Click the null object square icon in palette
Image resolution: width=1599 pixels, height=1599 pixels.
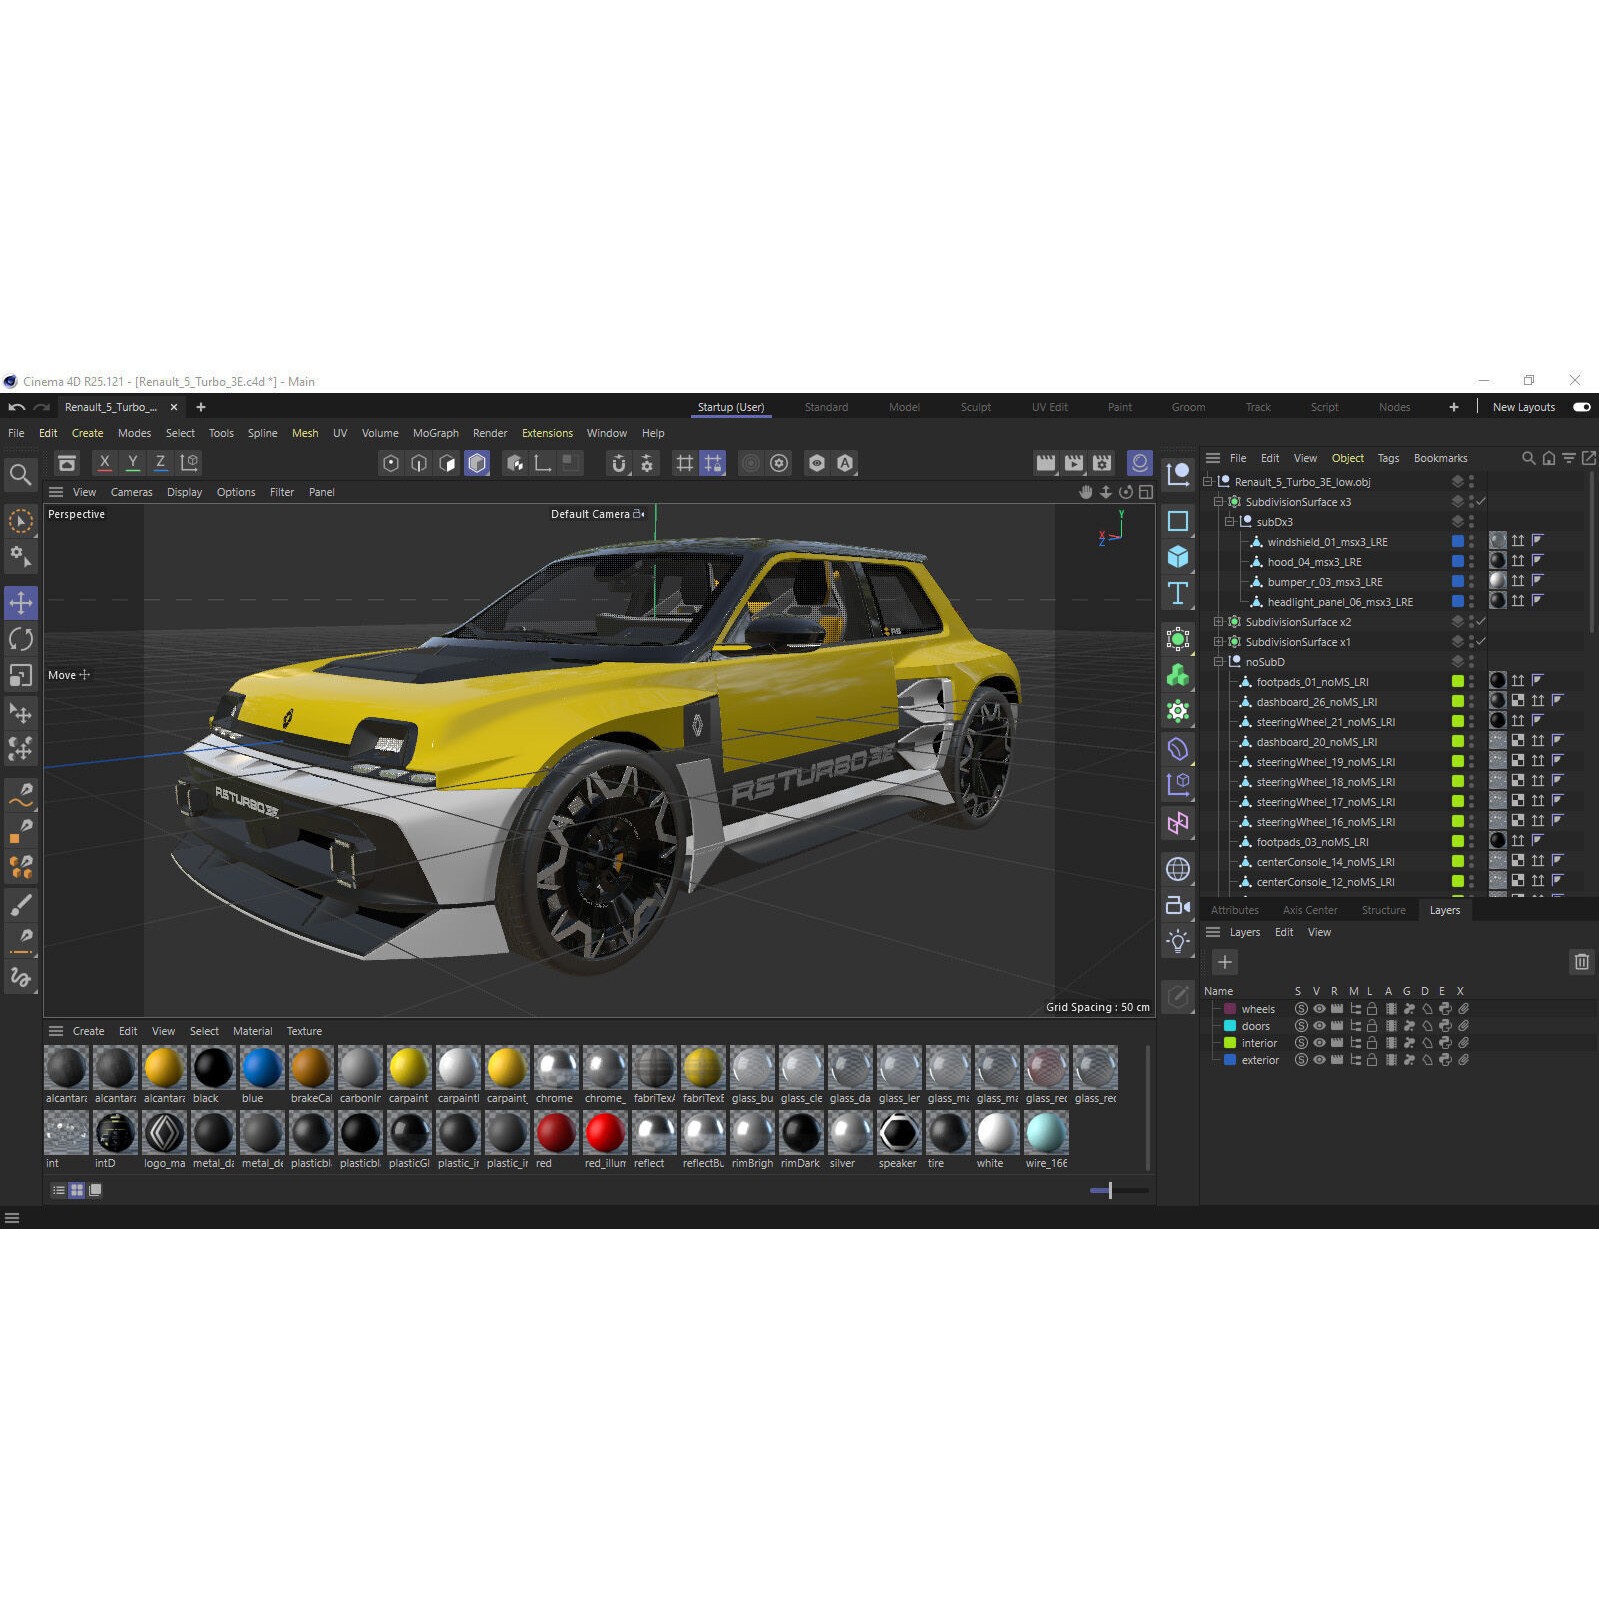point(1178,521)
